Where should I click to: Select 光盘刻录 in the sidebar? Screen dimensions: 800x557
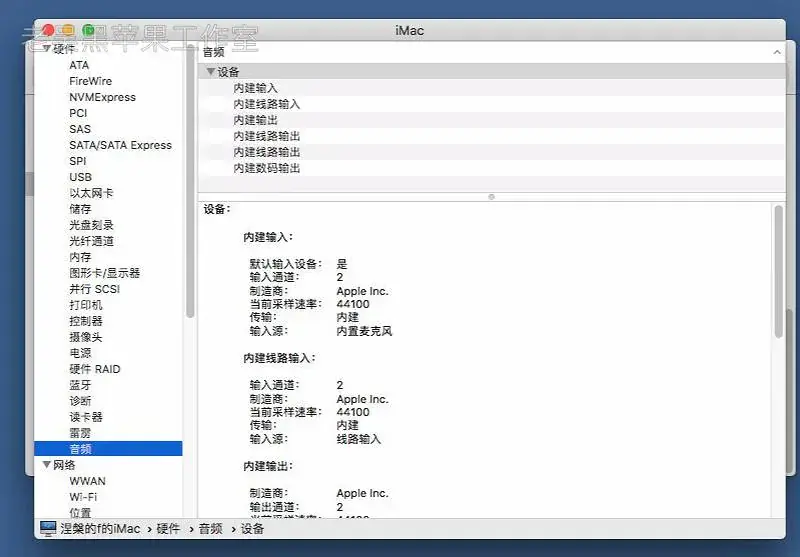pyautogui.click(x=91, y=225)
